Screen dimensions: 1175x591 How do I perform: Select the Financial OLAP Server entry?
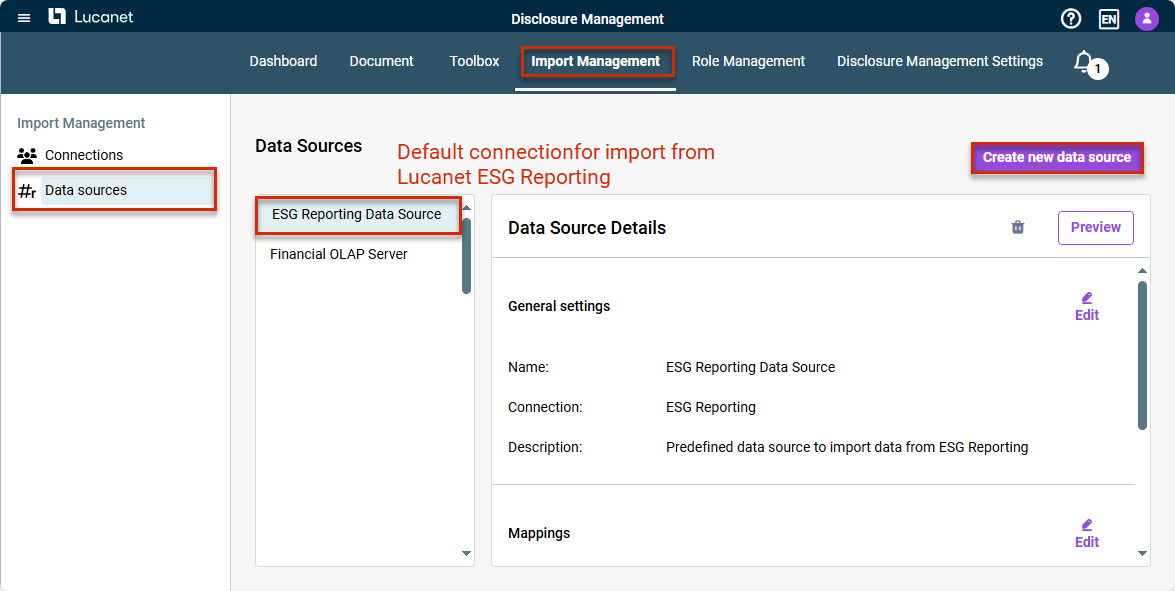click(339, 255)
